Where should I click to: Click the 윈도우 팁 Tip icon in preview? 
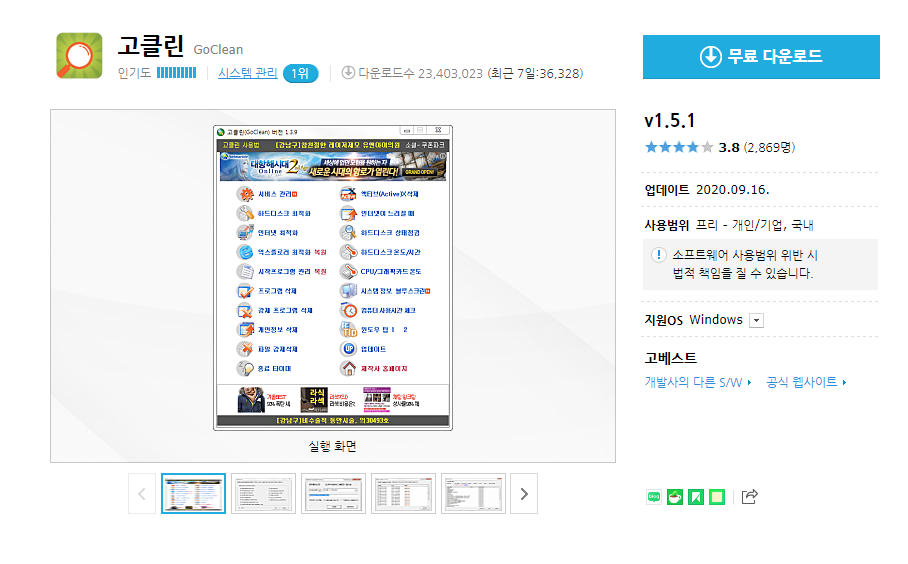[x=349, y=329]
